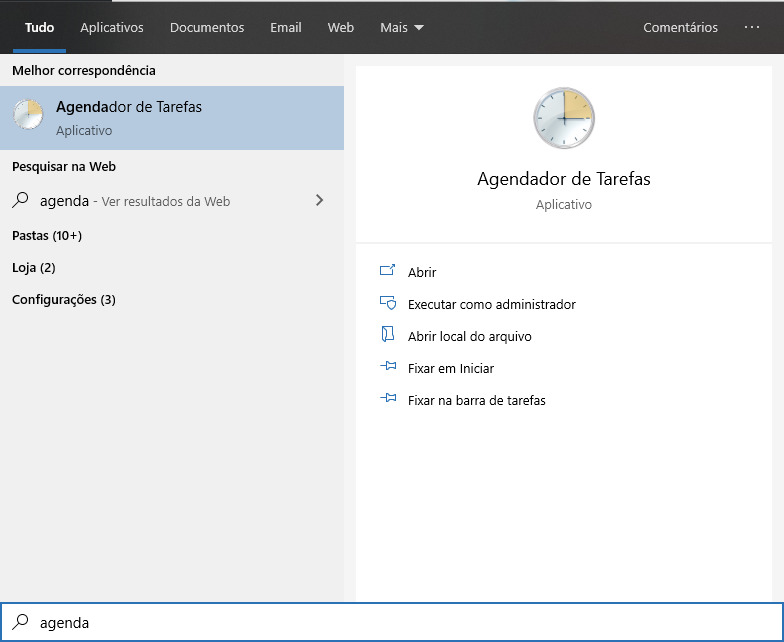Show Loja (2) results

(34, 268)
